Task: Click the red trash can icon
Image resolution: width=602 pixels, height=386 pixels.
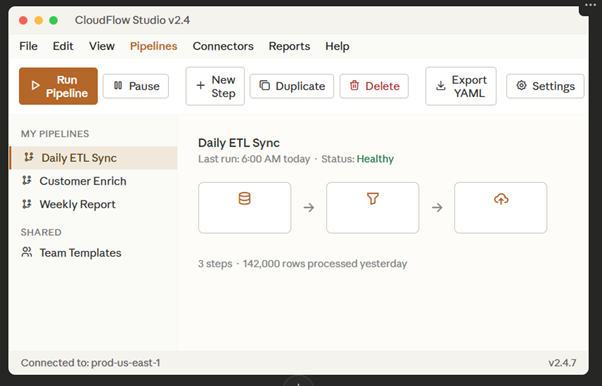Action: pyautogui.click(x=354, y=85)
